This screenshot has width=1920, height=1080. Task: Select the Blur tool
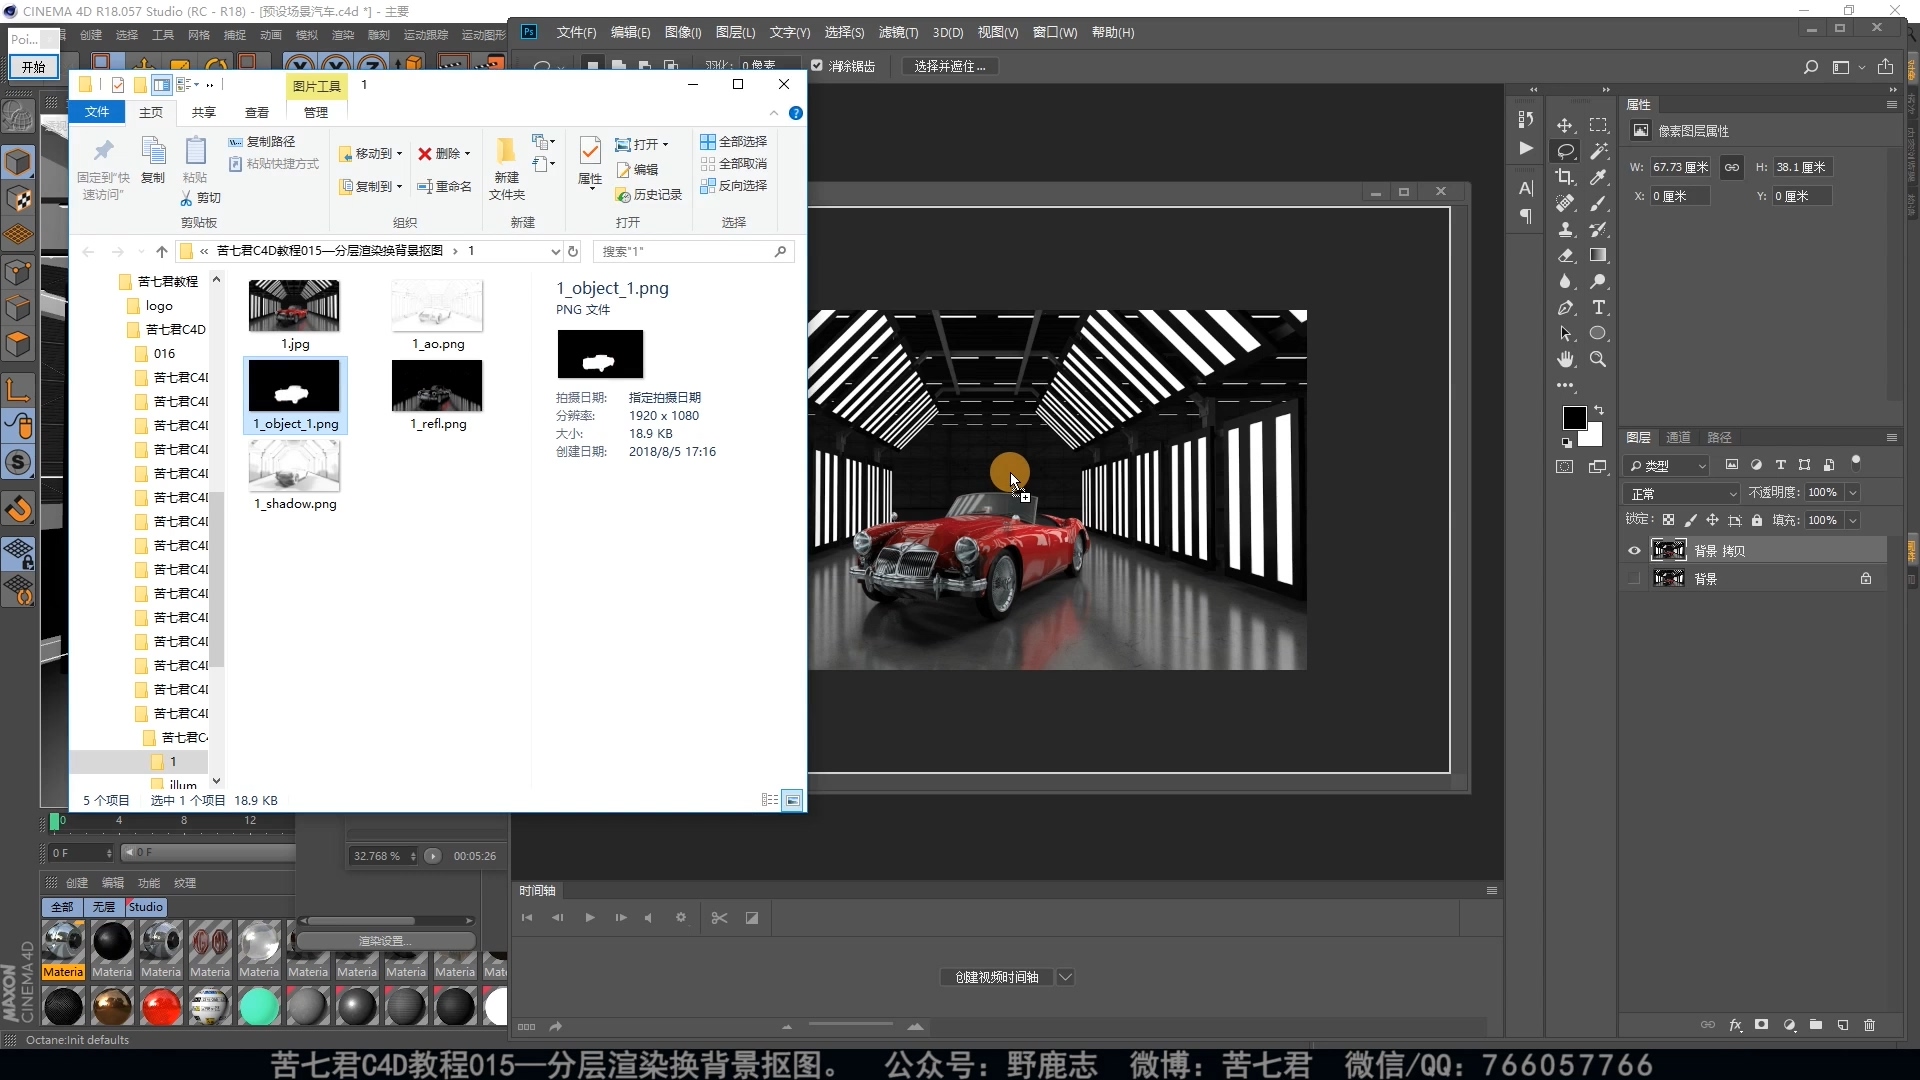1565,281
